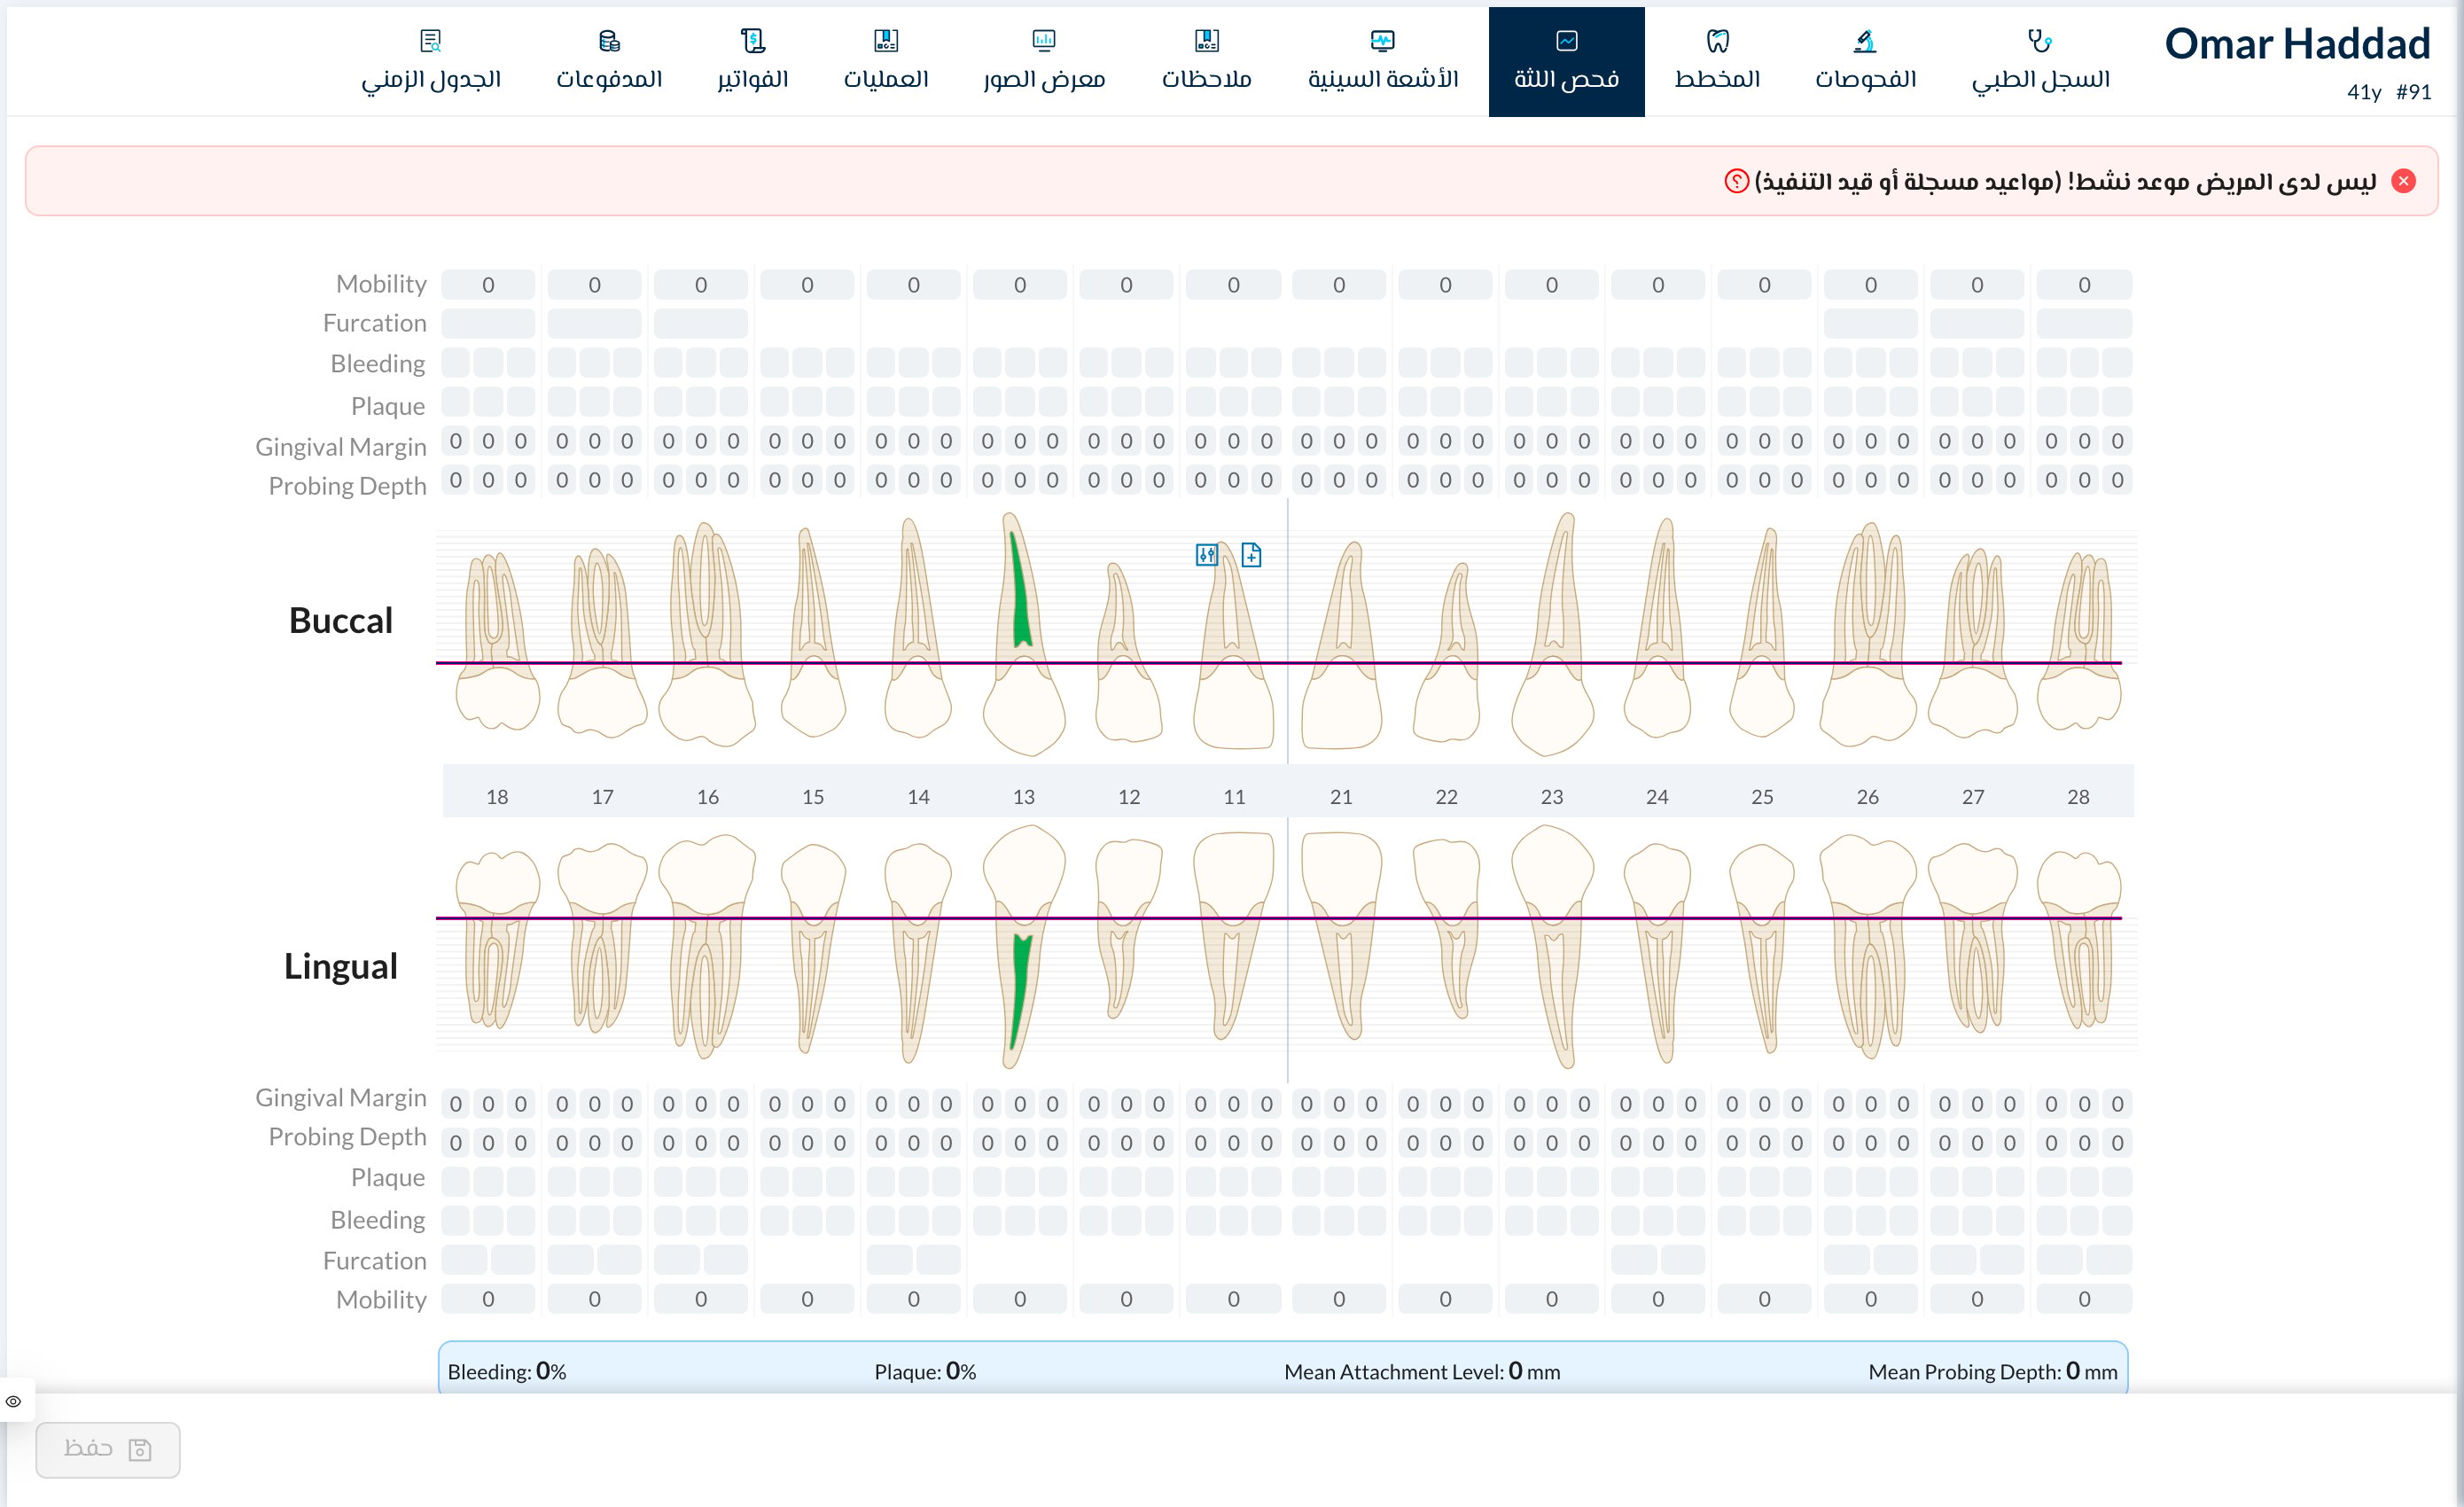Select buccal tooth 18 image
The height and width of the screenshot is (1507, 2464).
point(497,640)
